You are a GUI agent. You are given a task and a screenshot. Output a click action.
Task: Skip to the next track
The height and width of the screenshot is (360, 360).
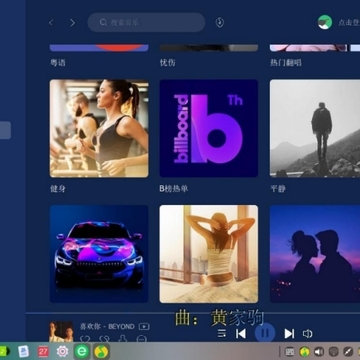click(x=289, y=333)
